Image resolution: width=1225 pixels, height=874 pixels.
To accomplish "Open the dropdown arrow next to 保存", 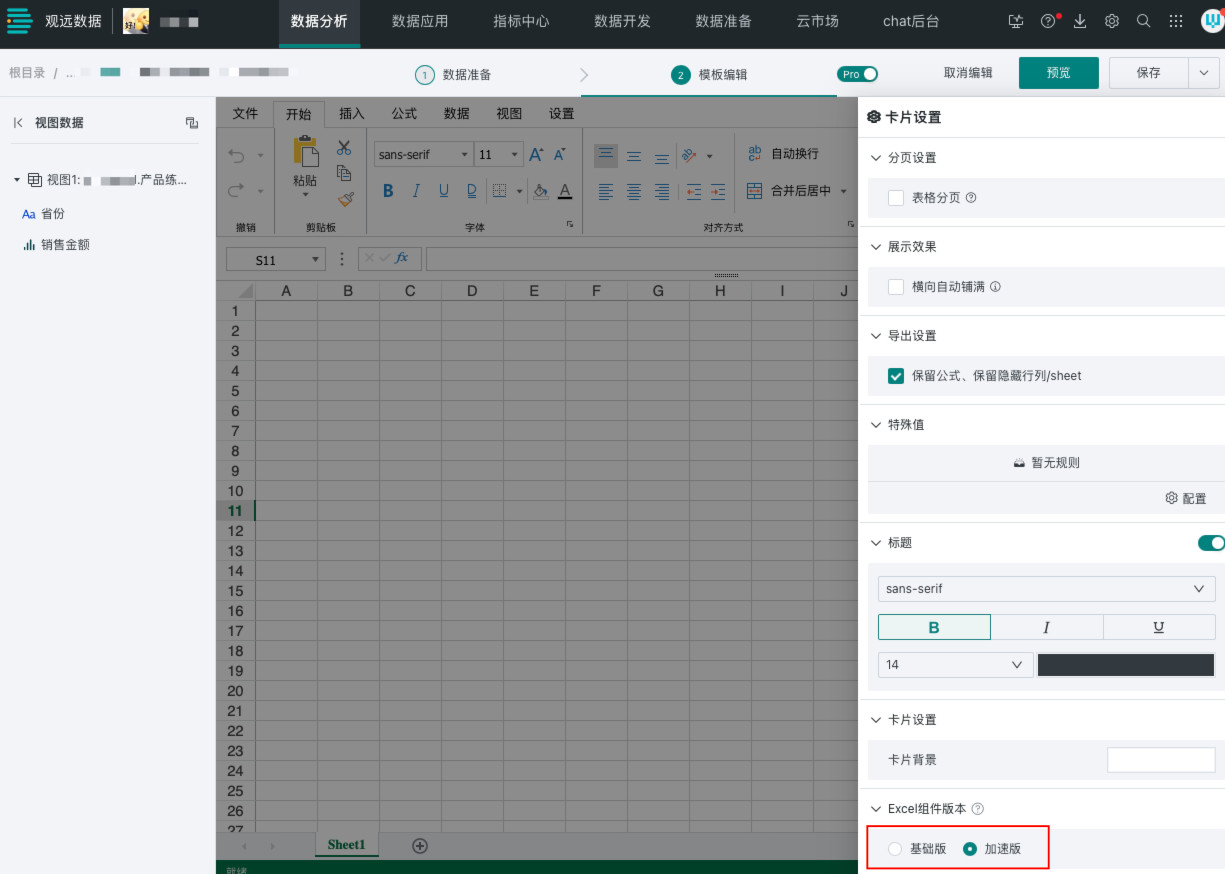I will [x=1204, y=73].
